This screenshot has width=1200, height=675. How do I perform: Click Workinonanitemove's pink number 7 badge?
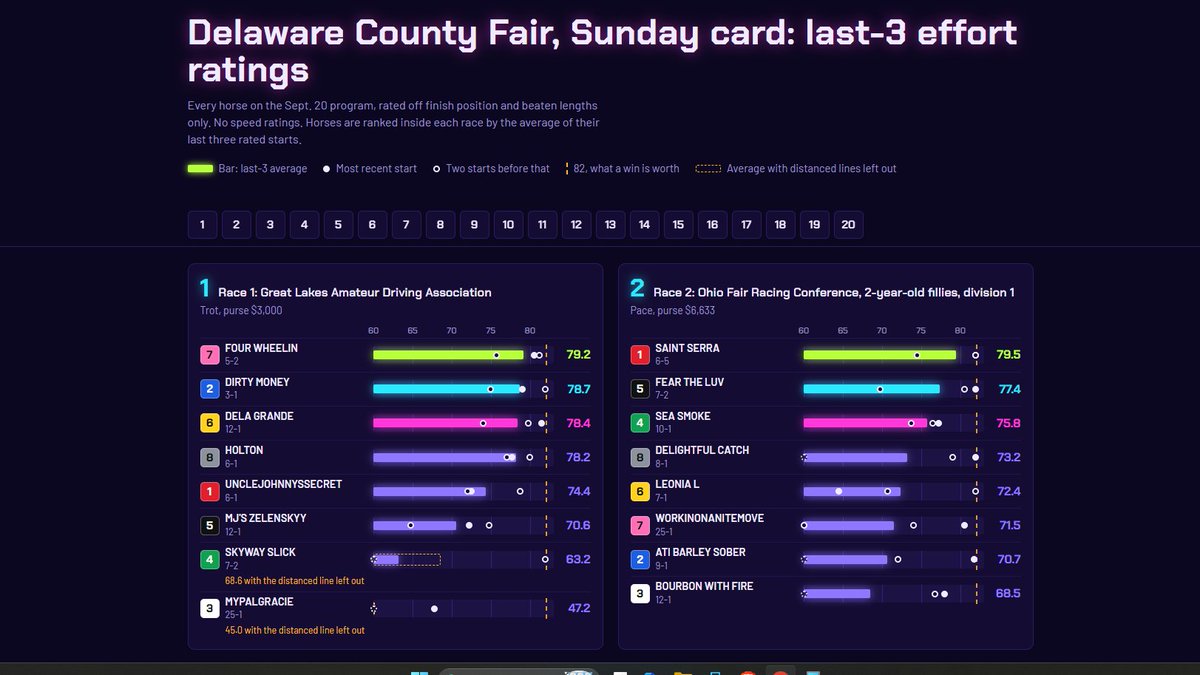point(640,525)
